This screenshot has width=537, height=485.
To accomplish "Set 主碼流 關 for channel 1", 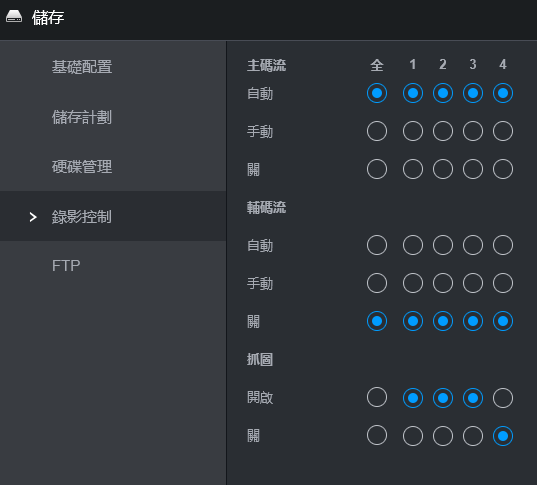I will pyautogui.click(x=413, y=169).
